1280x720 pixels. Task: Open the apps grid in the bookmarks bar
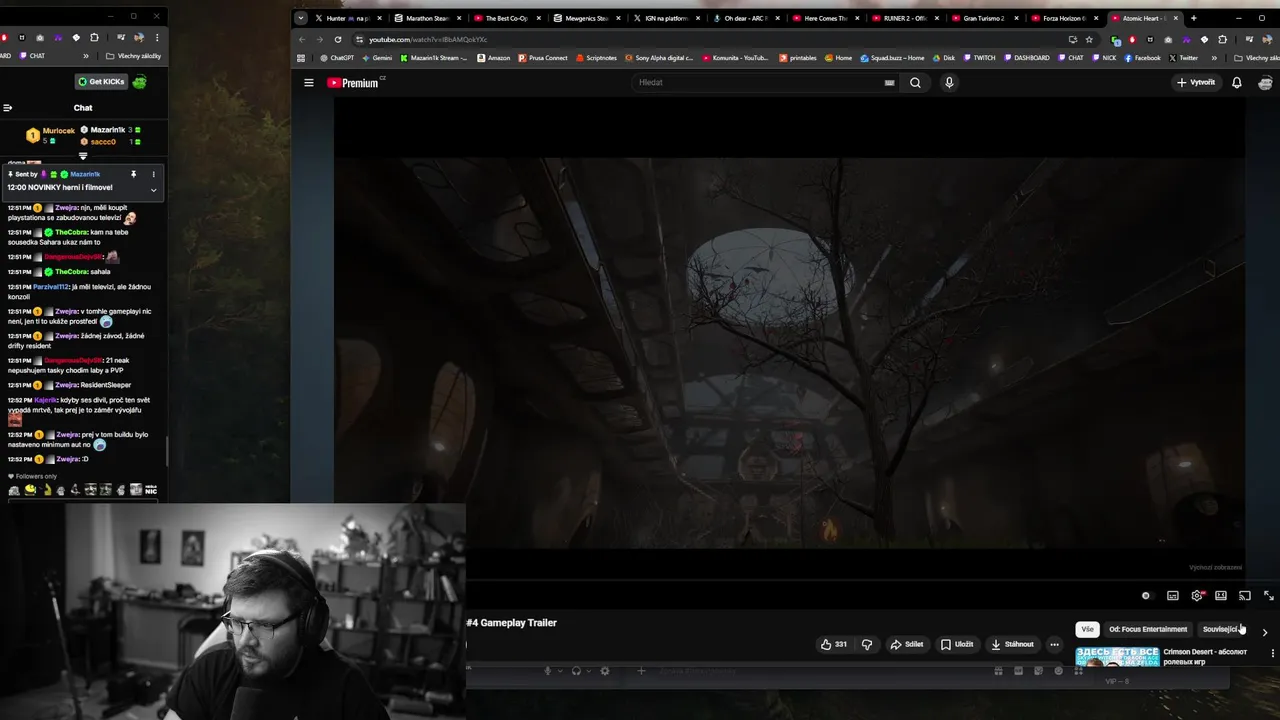click(301, 58)
